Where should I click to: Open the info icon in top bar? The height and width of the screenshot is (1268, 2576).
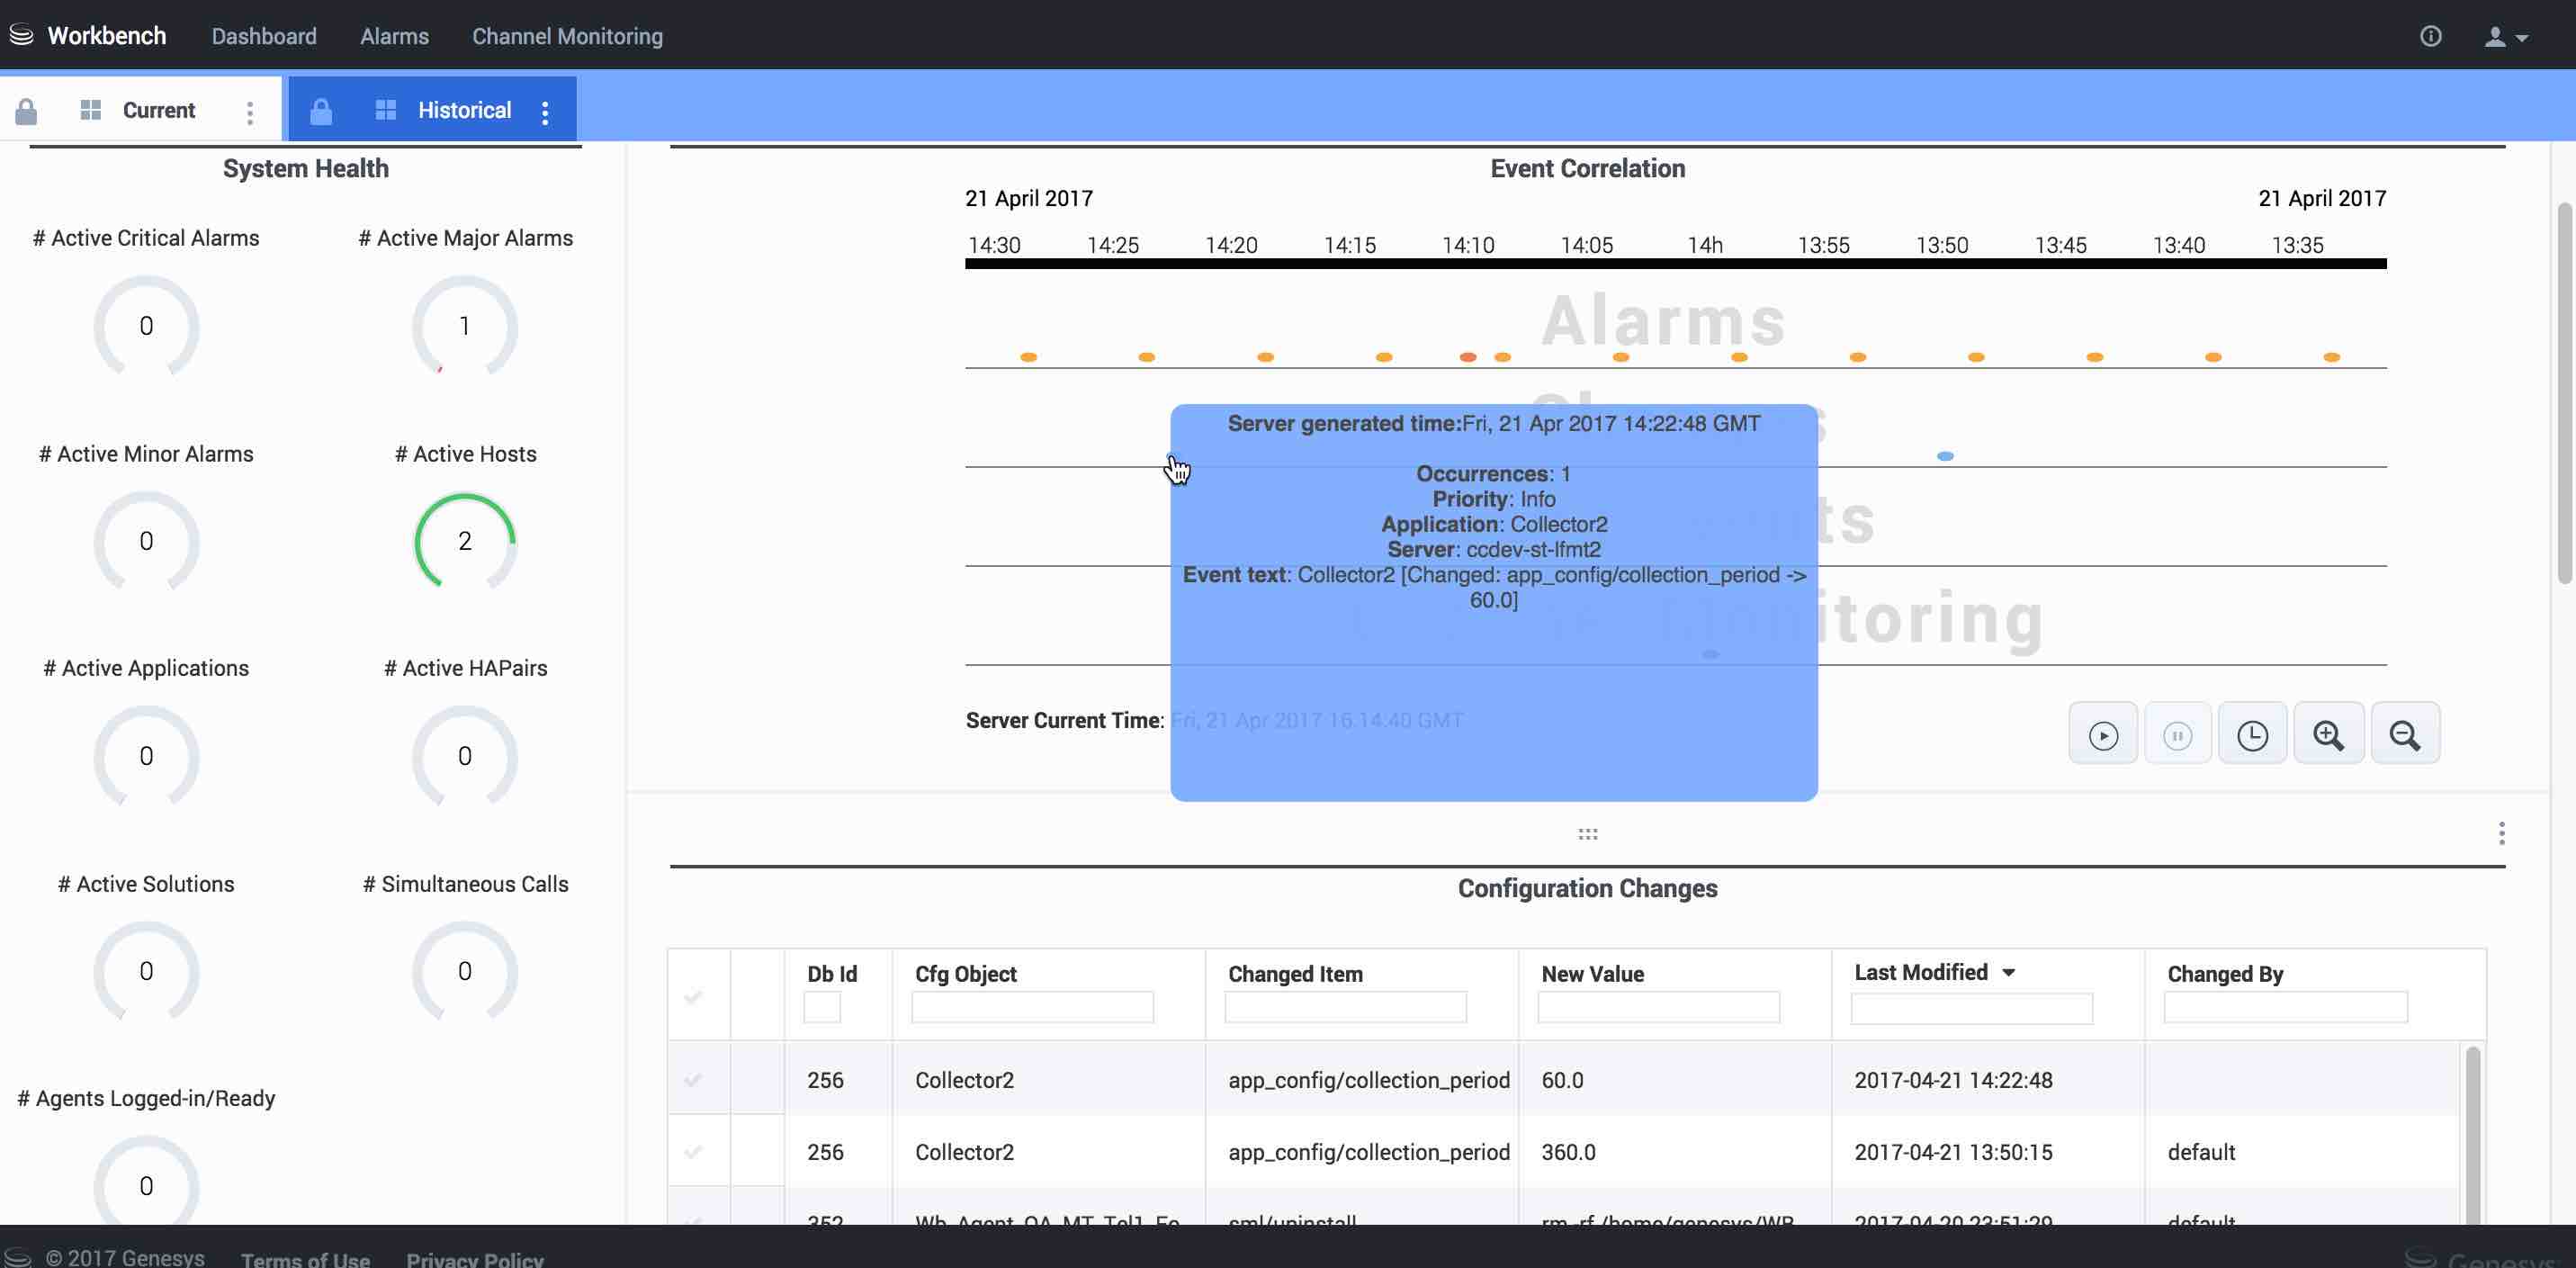[2430, 36]
